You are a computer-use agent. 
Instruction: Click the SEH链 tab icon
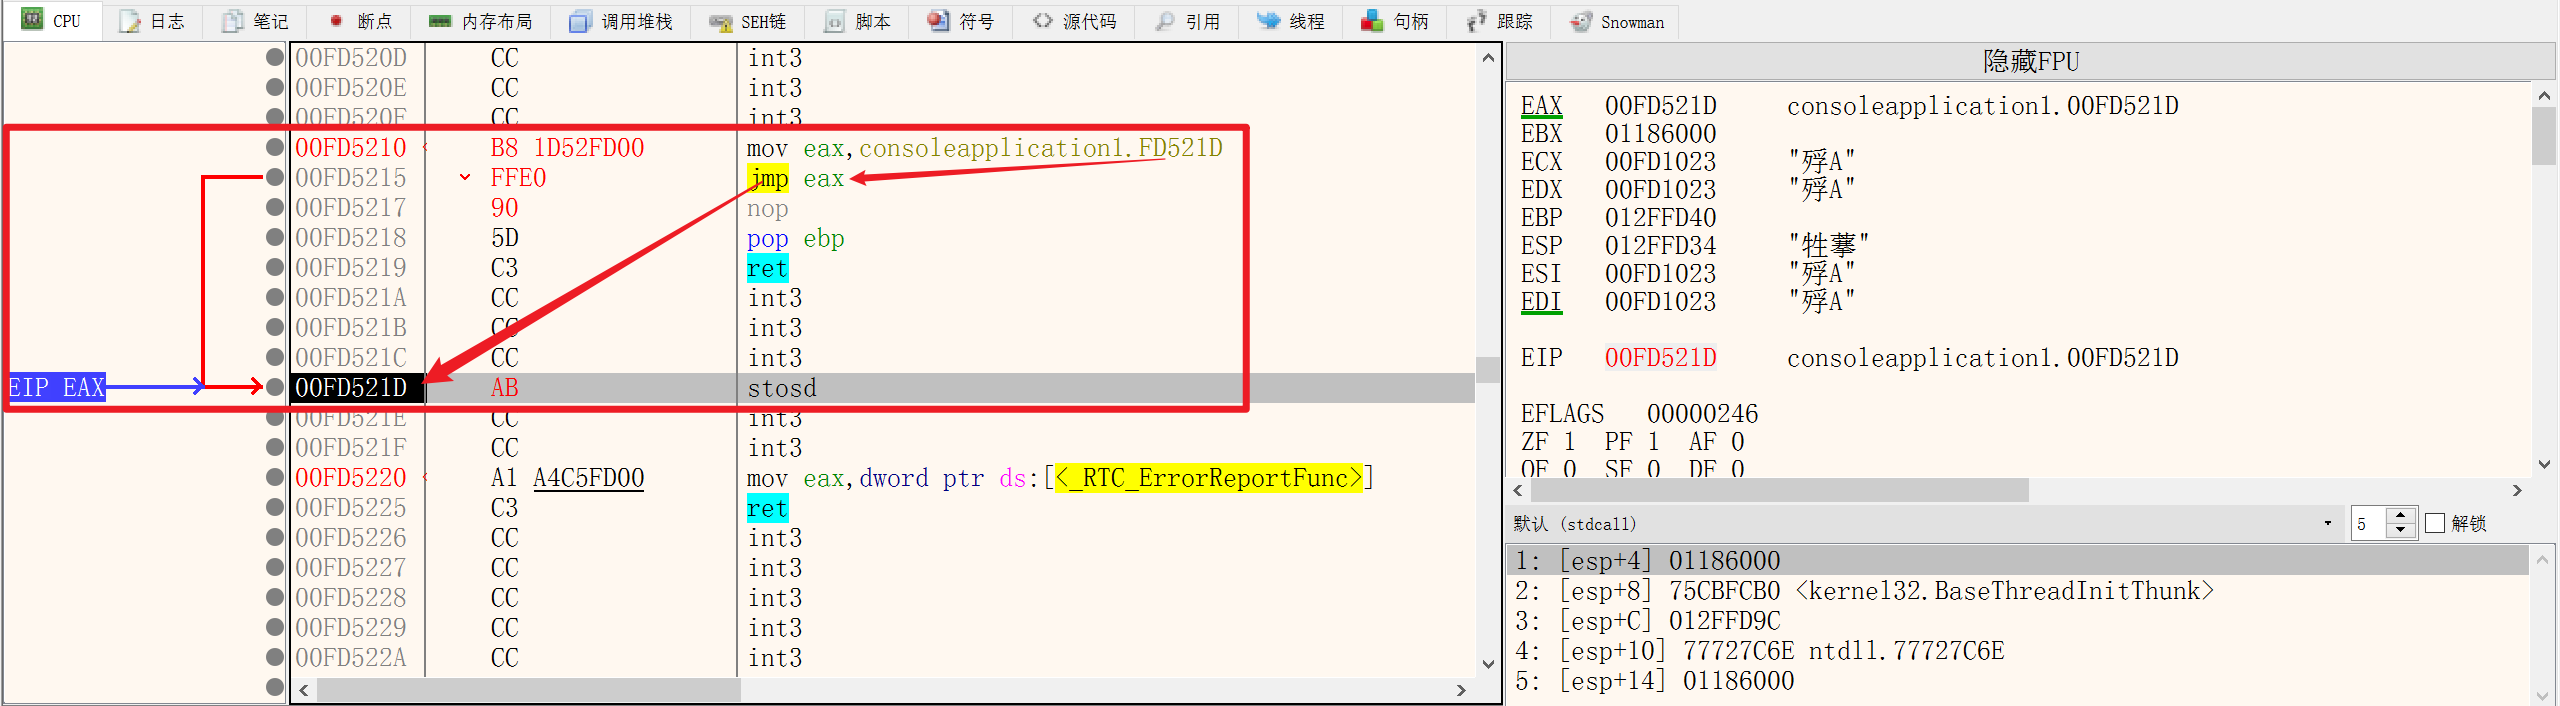click(720, 21)
